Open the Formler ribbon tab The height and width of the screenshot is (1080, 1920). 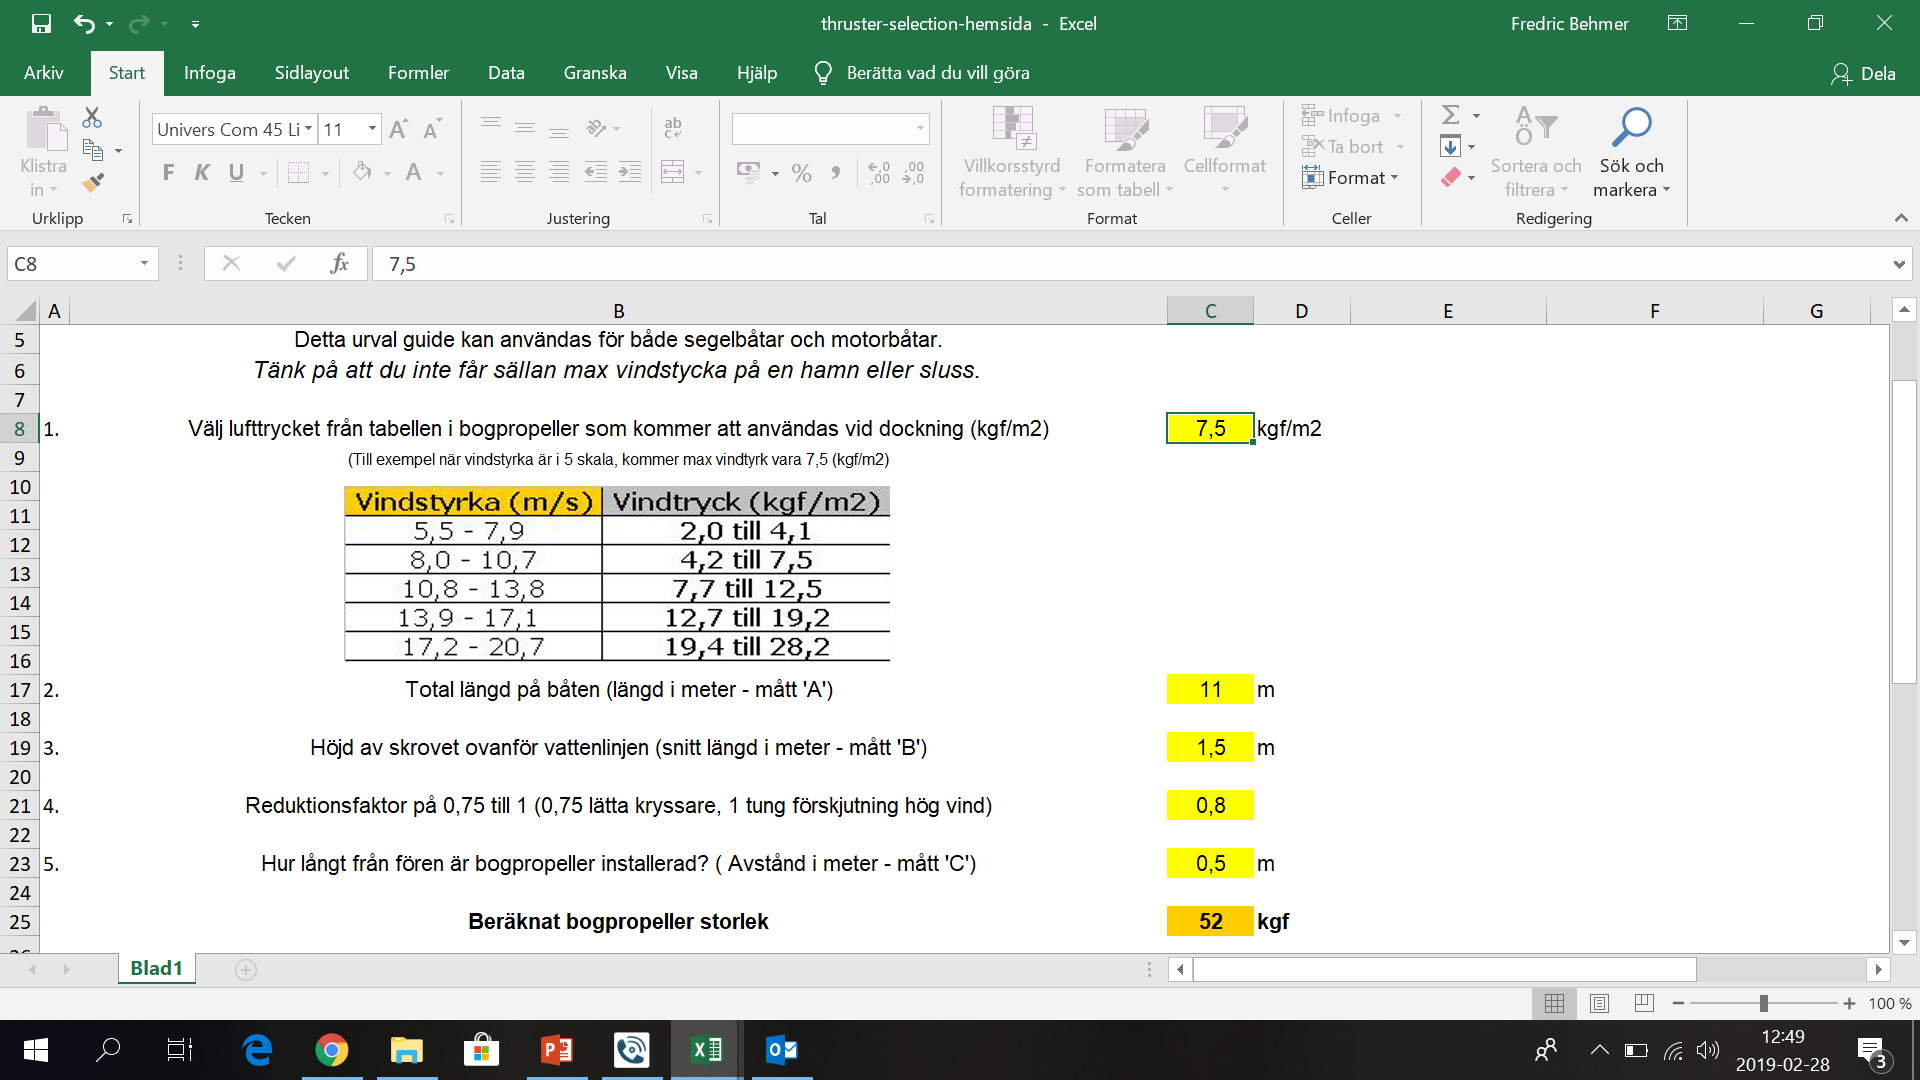click(418, 73)
